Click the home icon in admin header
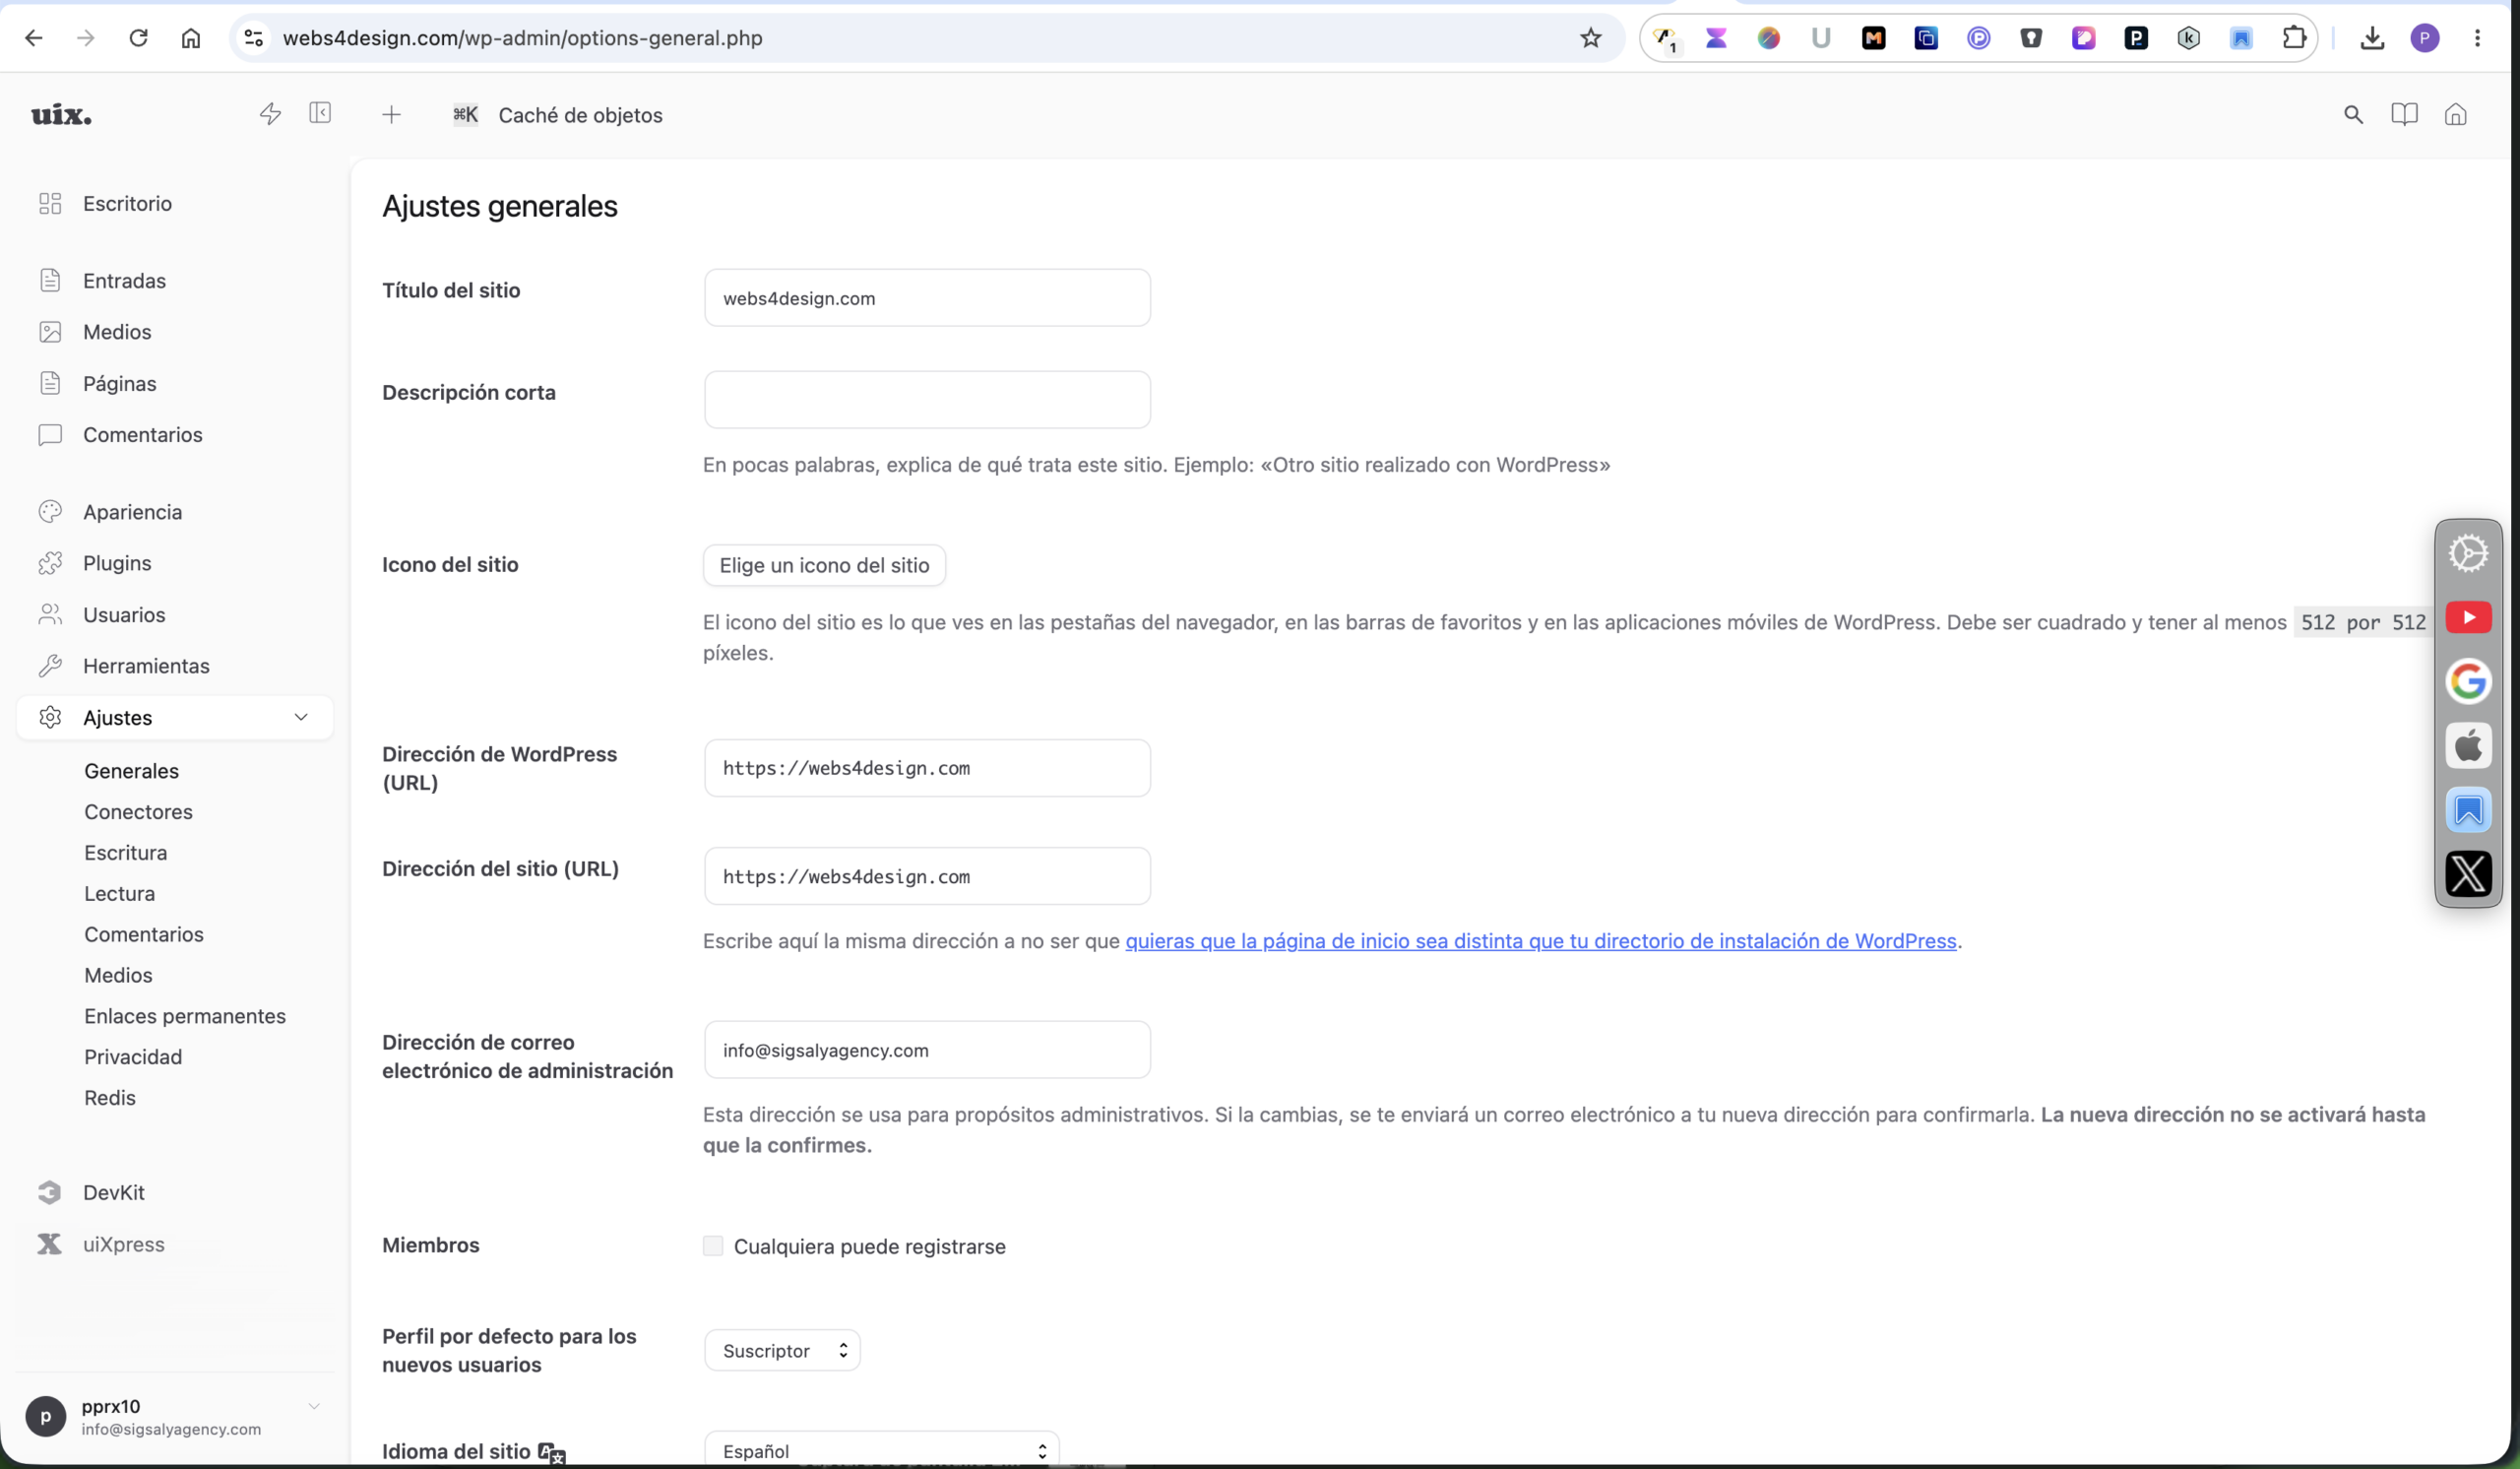2520x1469 pixels. tap(2455, 114)
